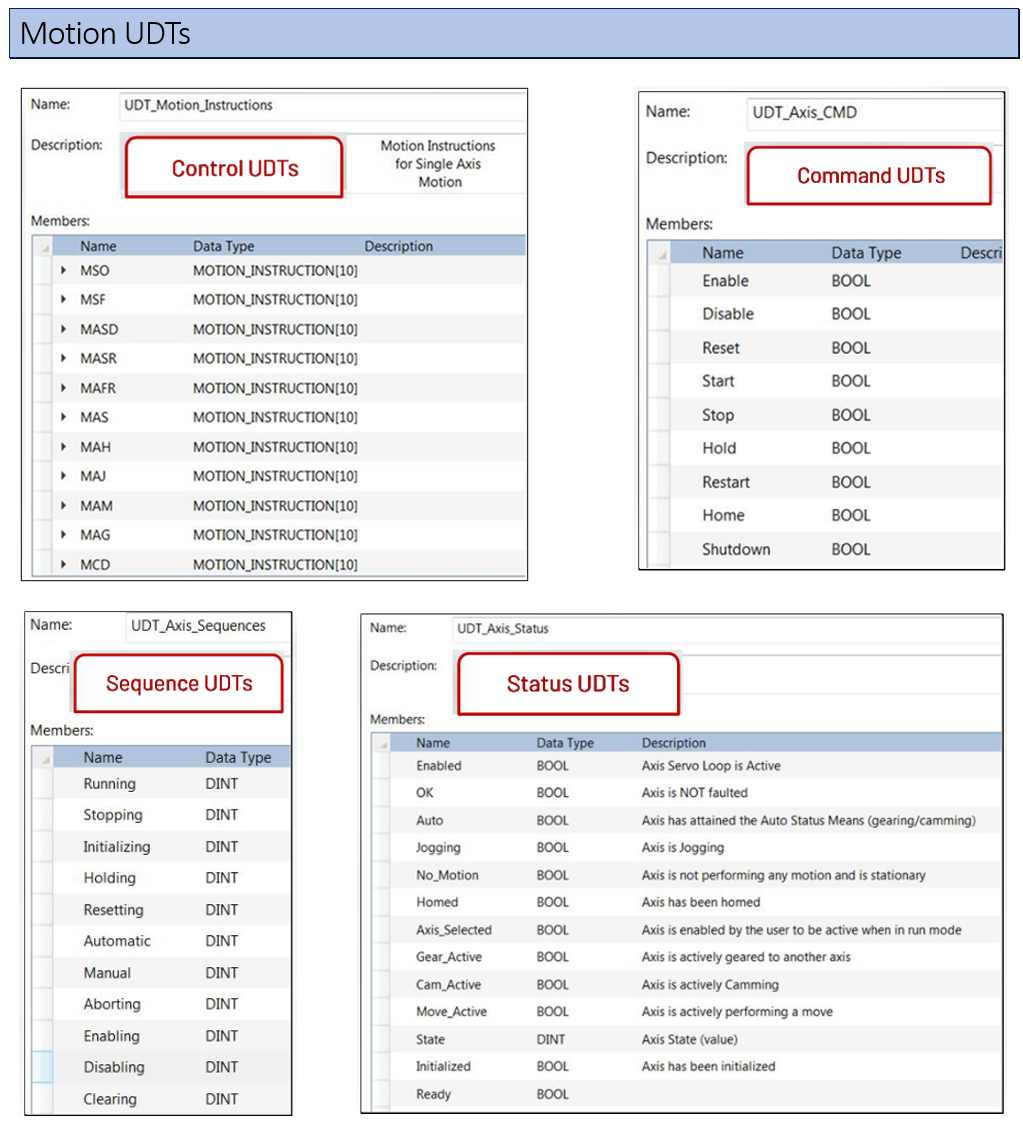Expand the MAH member arrow
1023x1133 pixels.
point(63,447)
